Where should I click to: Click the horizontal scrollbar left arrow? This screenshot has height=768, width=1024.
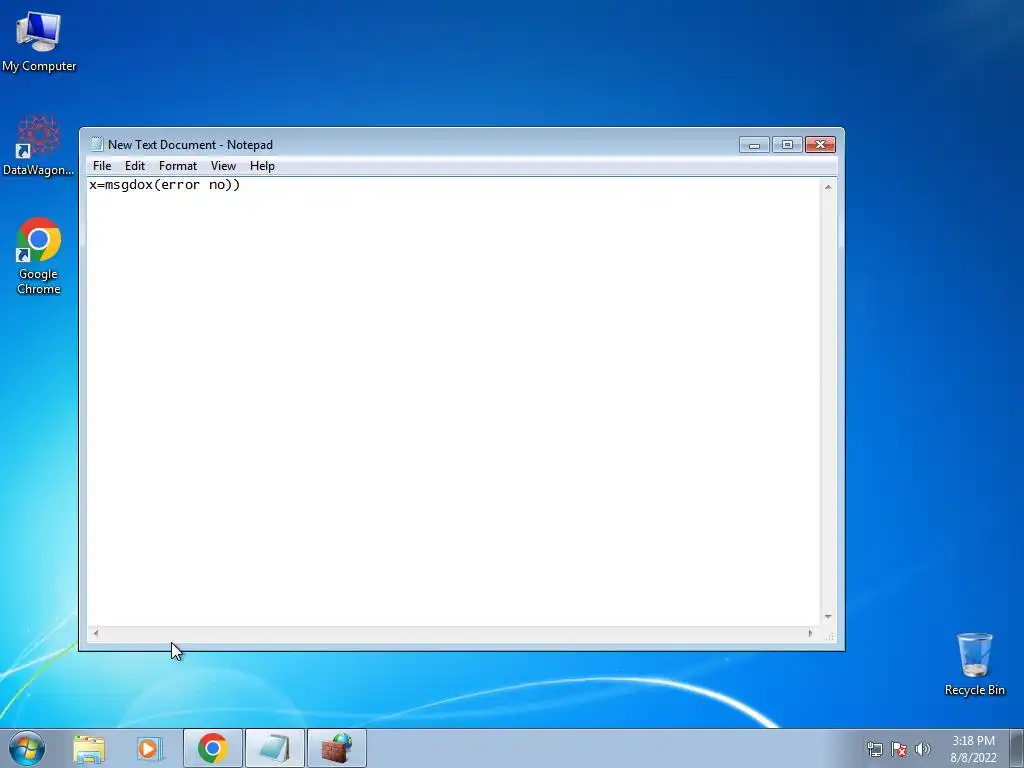pyautogui.click(x=96, y=633)
